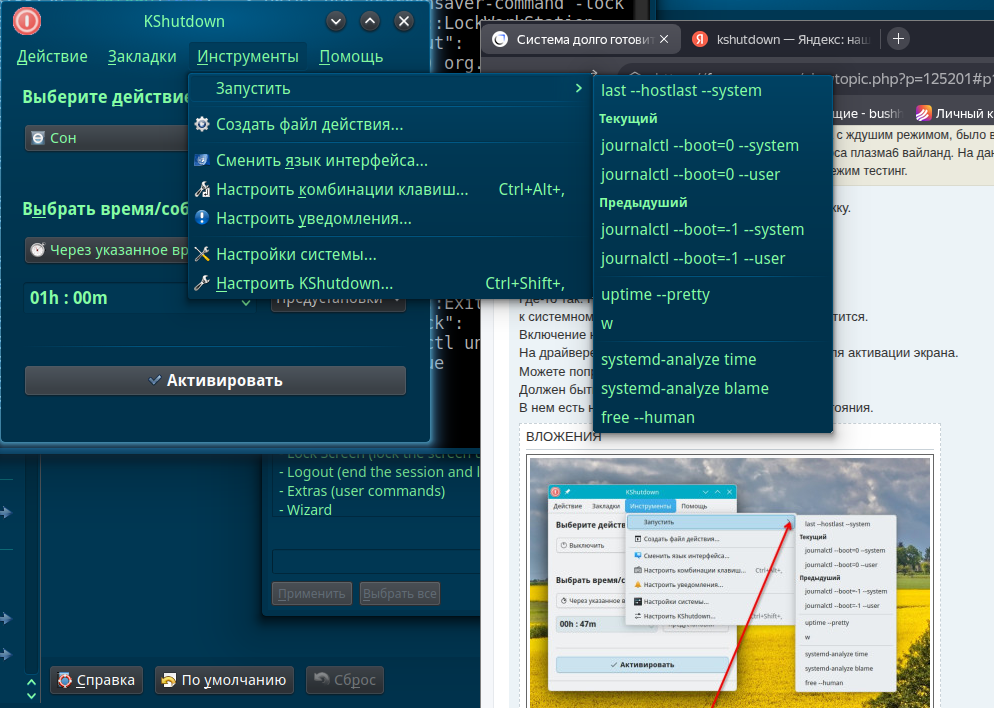The width and height of the screenshot is (994, 708).
Task: Choose Настройки системы… entry
Action: [x=390, y=254]
